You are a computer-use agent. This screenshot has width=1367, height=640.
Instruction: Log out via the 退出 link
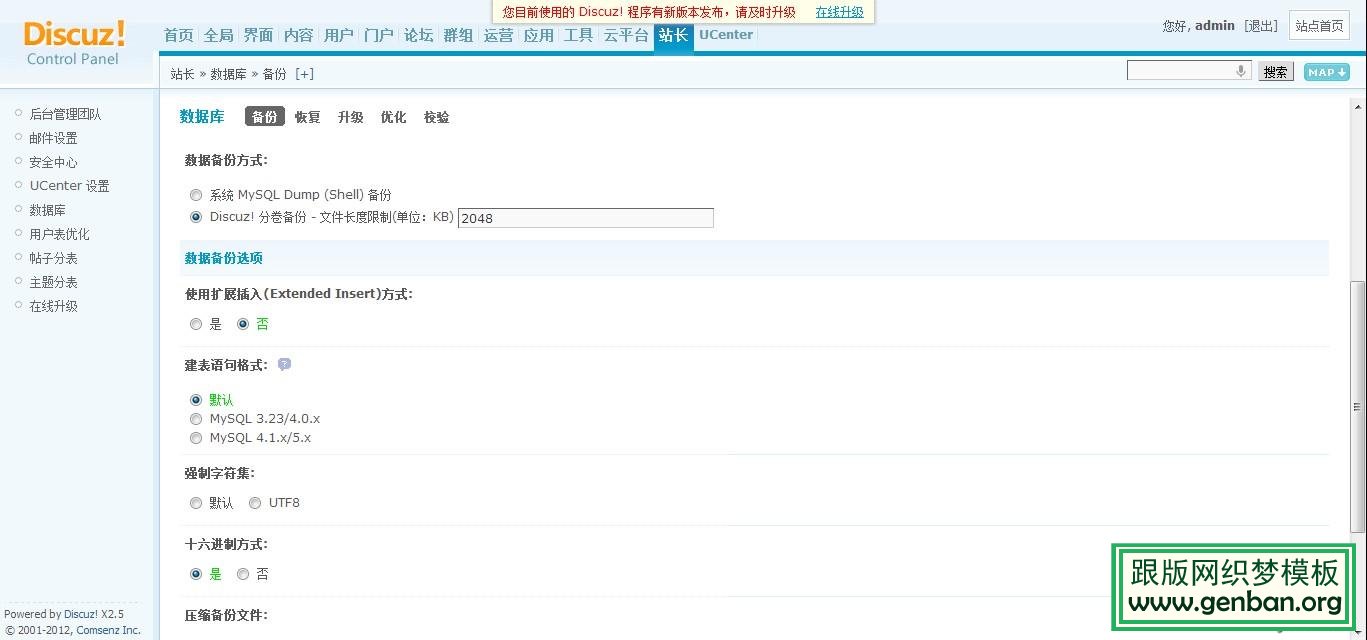coord(1261,26)
